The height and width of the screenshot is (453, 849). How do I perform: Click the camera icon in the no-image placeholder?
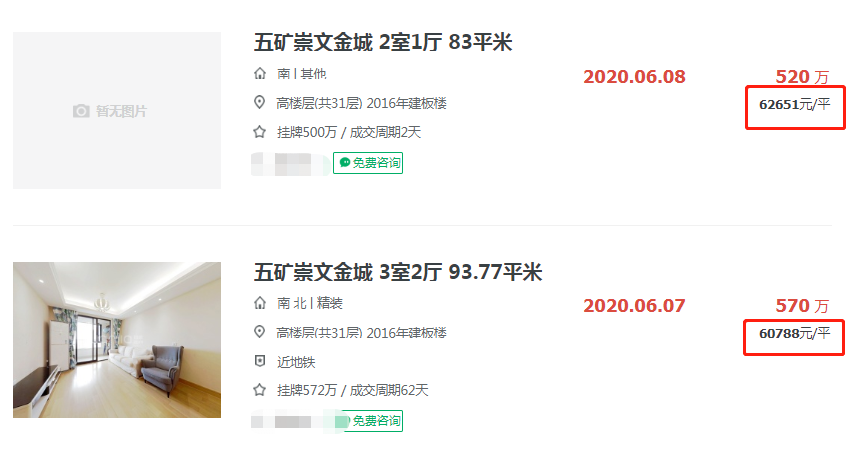pos(81,111)
